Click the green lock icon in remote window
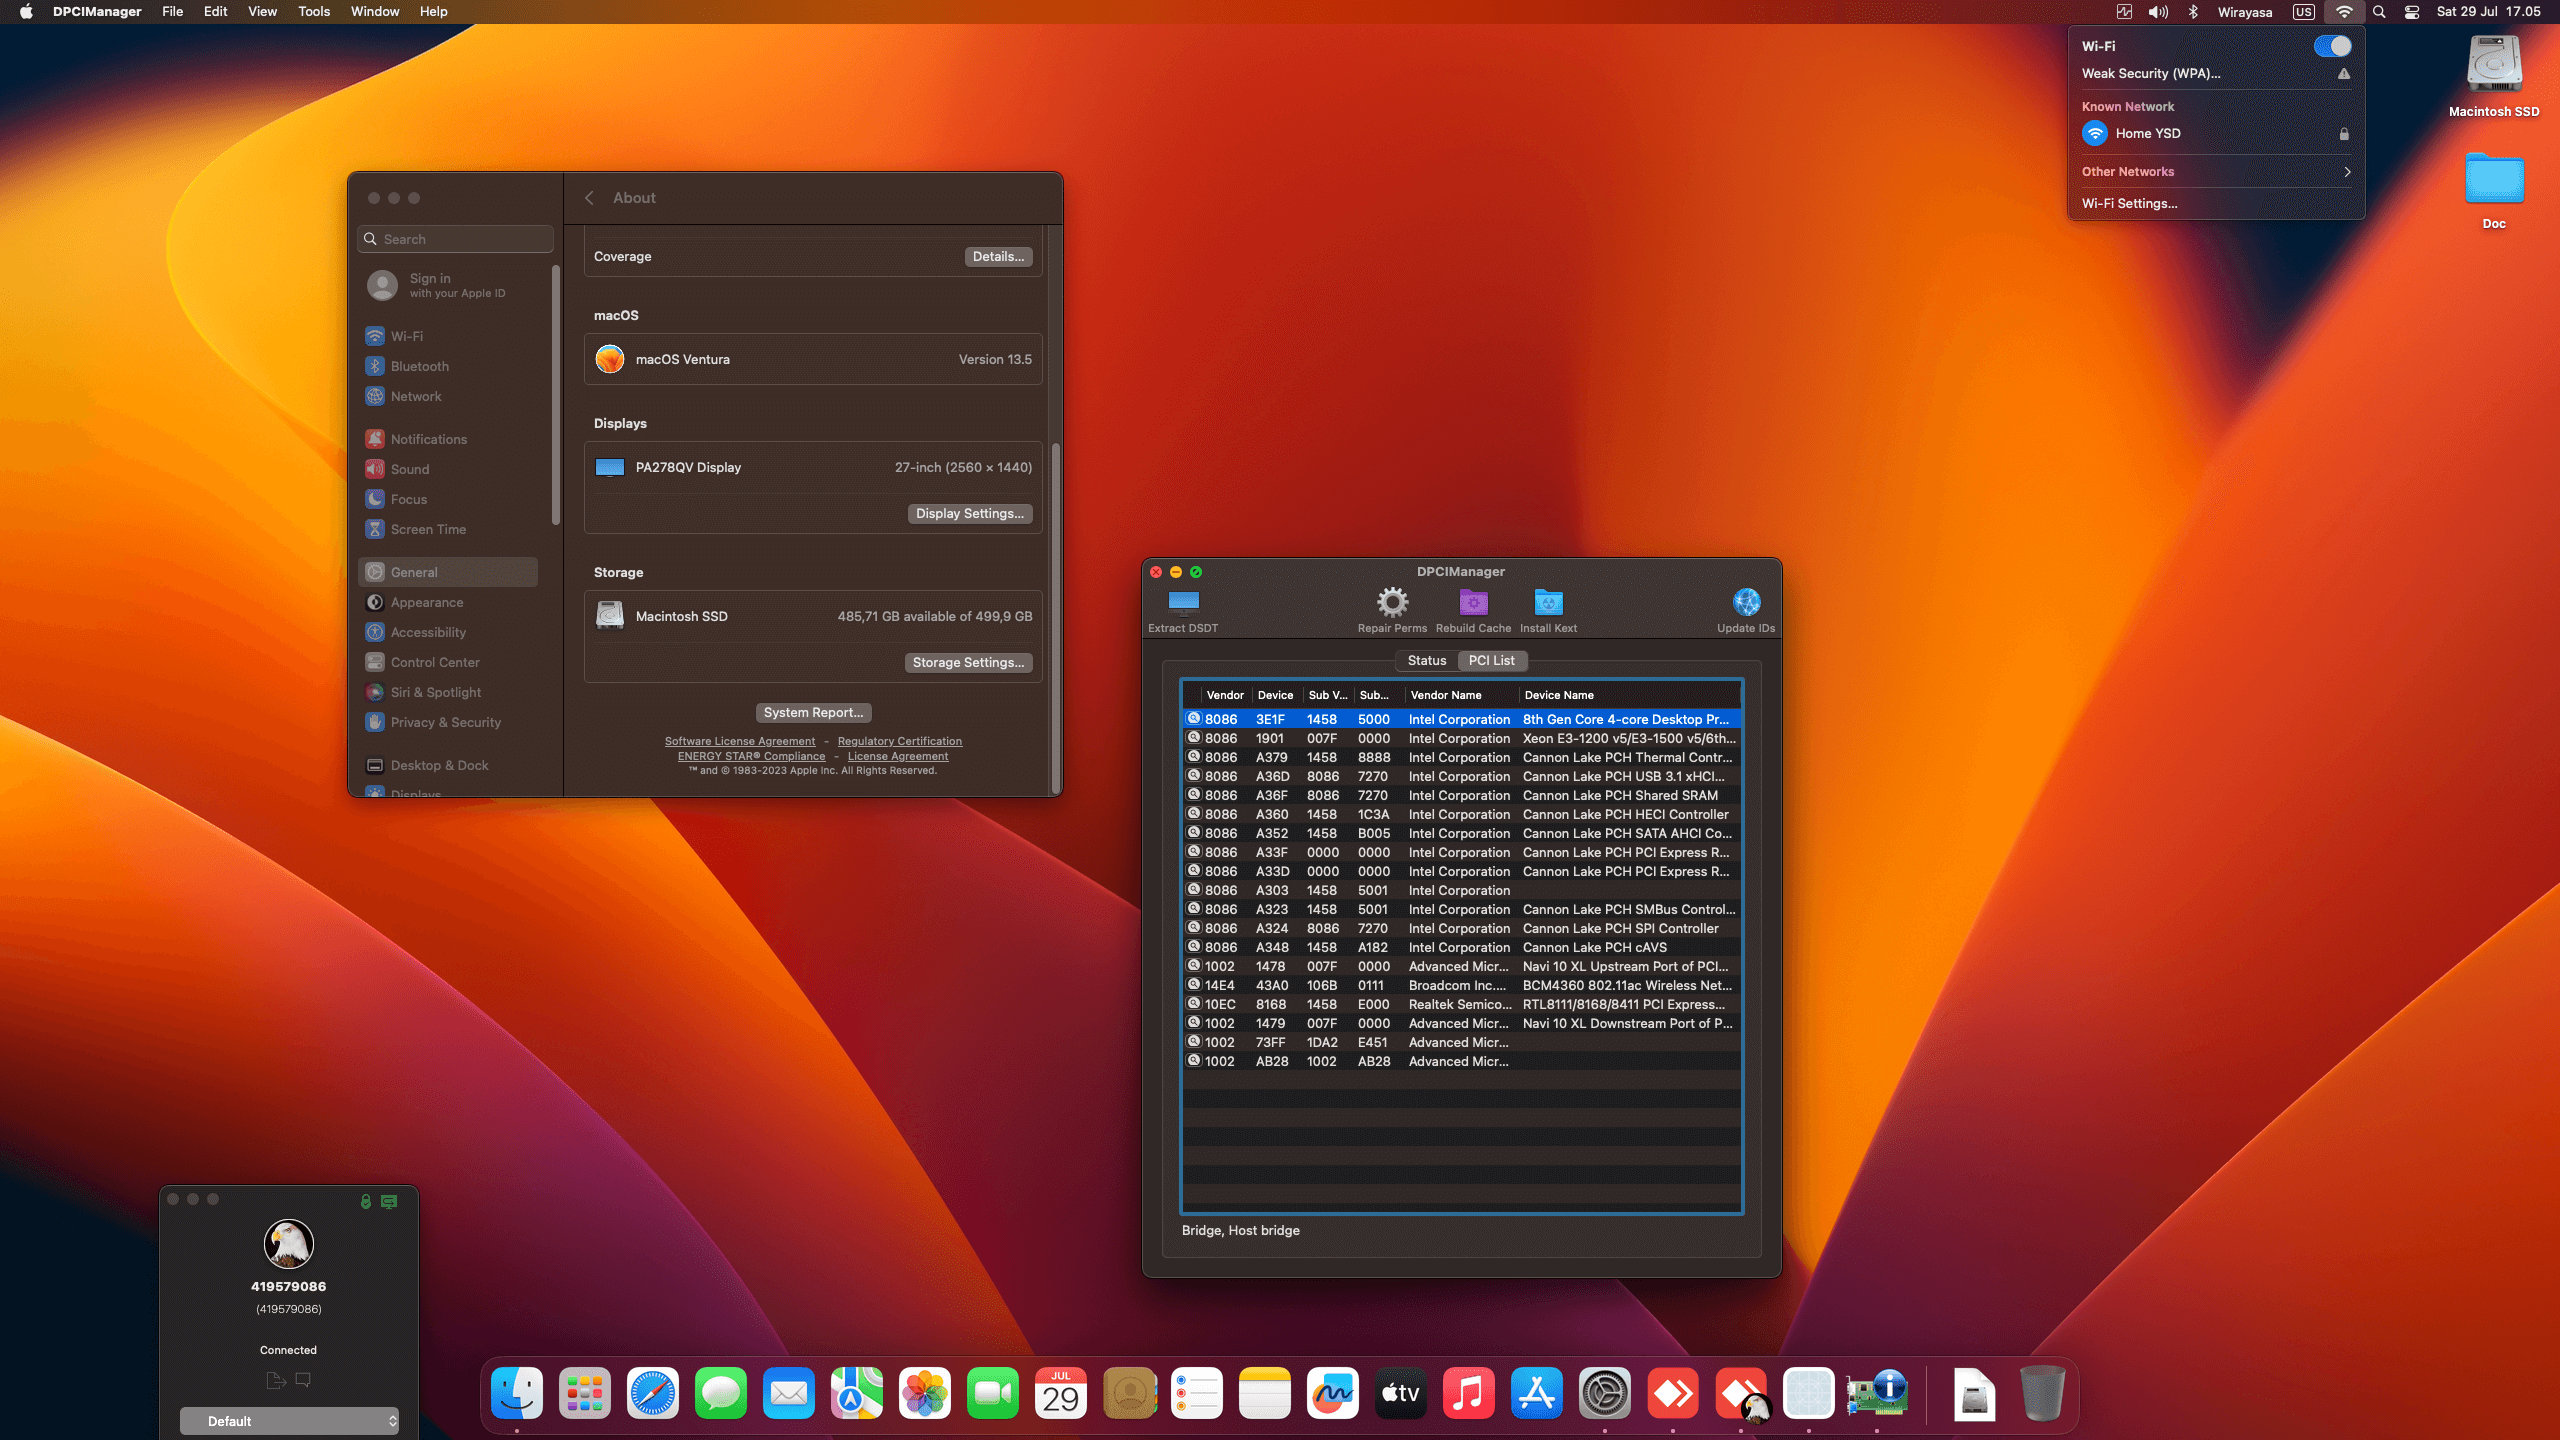 (x=365, y=1201)
